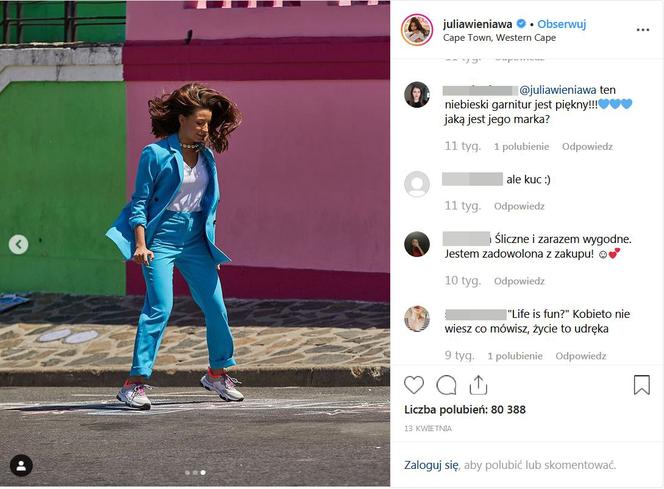The image size is (664, 489).
Task: Reply to the 'Life is fun?' comment
Action: point(581,356)
